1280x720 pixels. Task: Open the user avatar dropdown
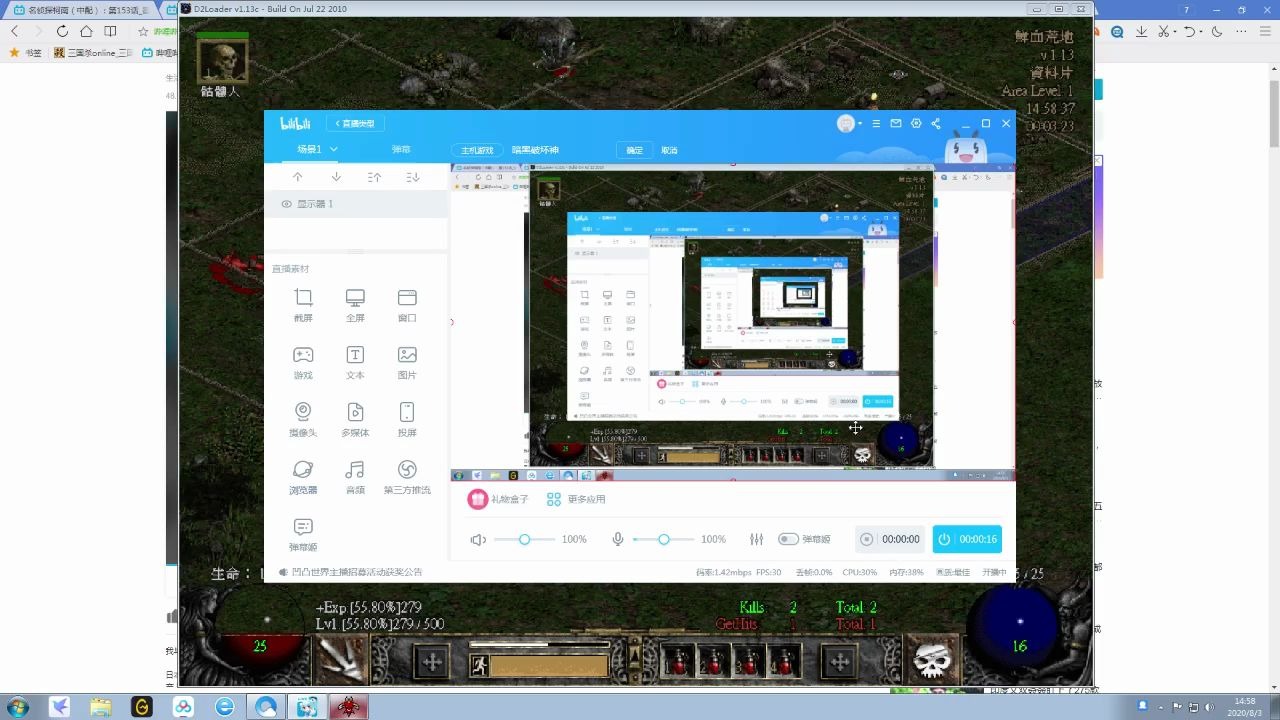[850, 123]
